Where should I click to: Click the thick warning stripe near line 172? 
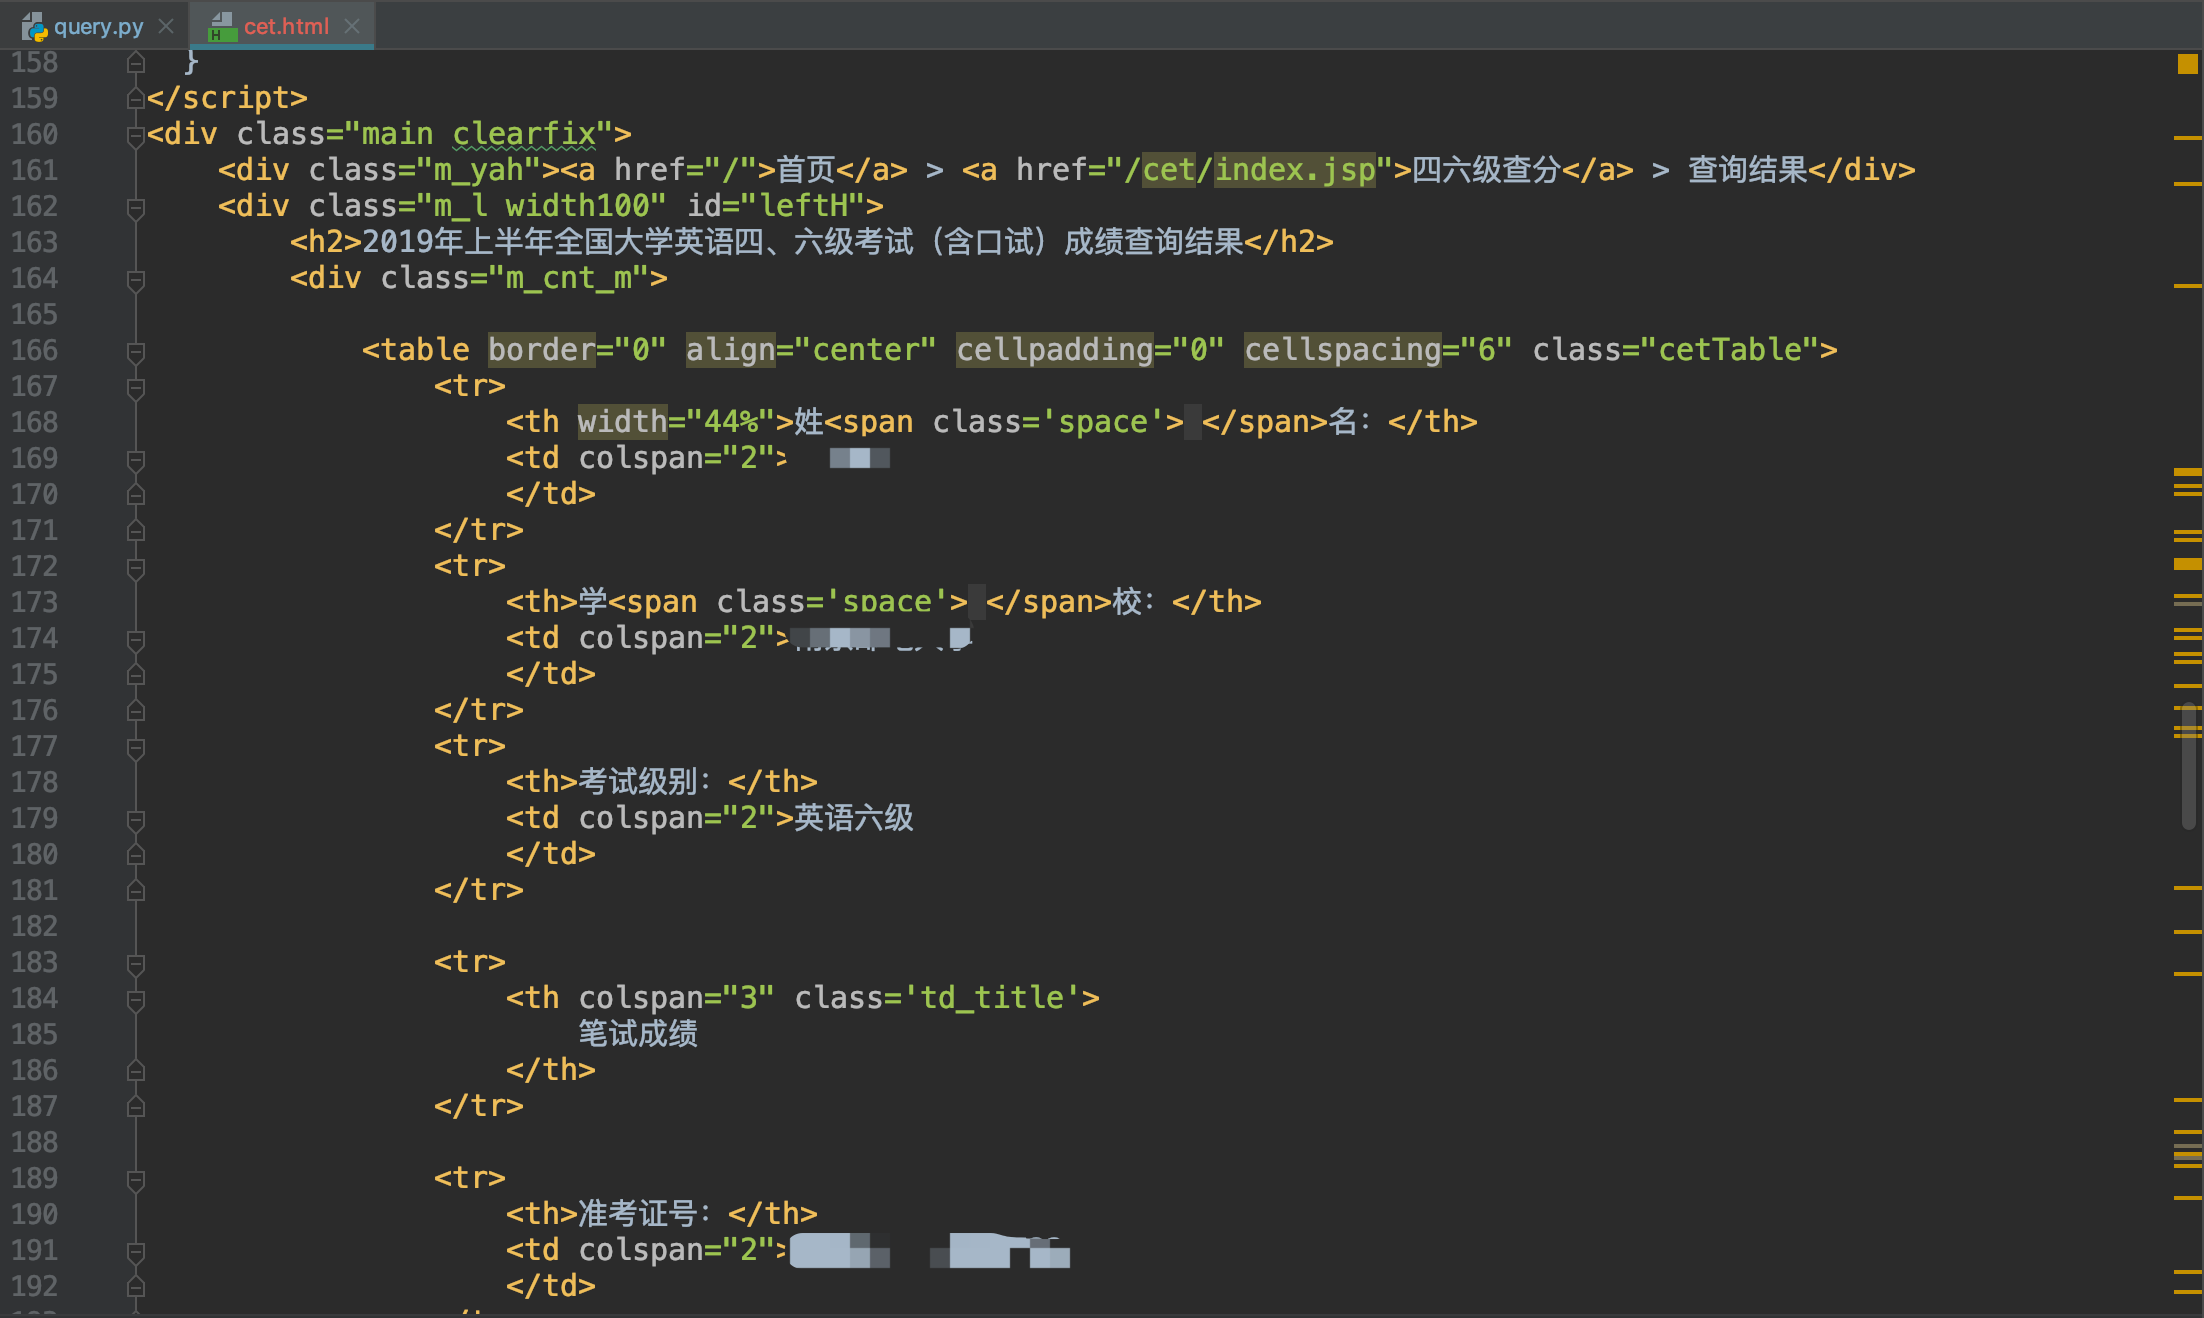pyautogui.click(x=2187, y=564)
